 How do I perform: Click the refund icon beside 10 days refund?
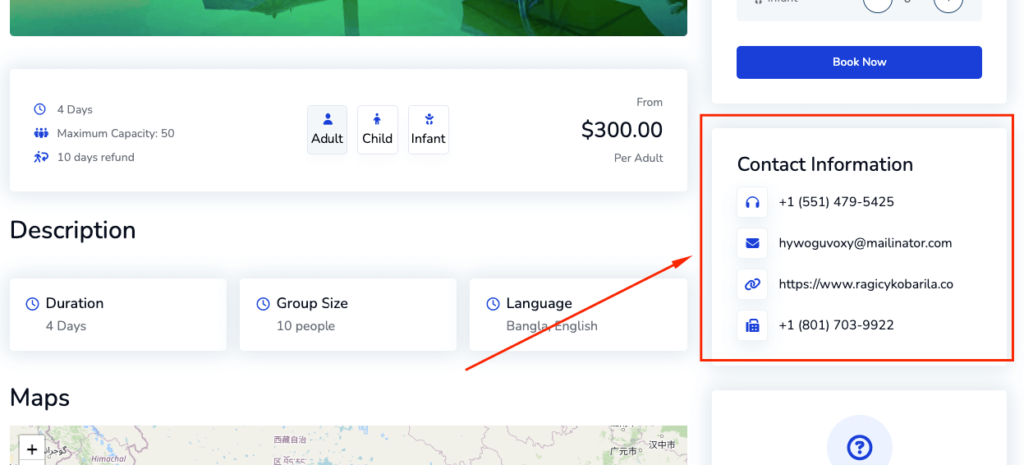coord(41,157)
